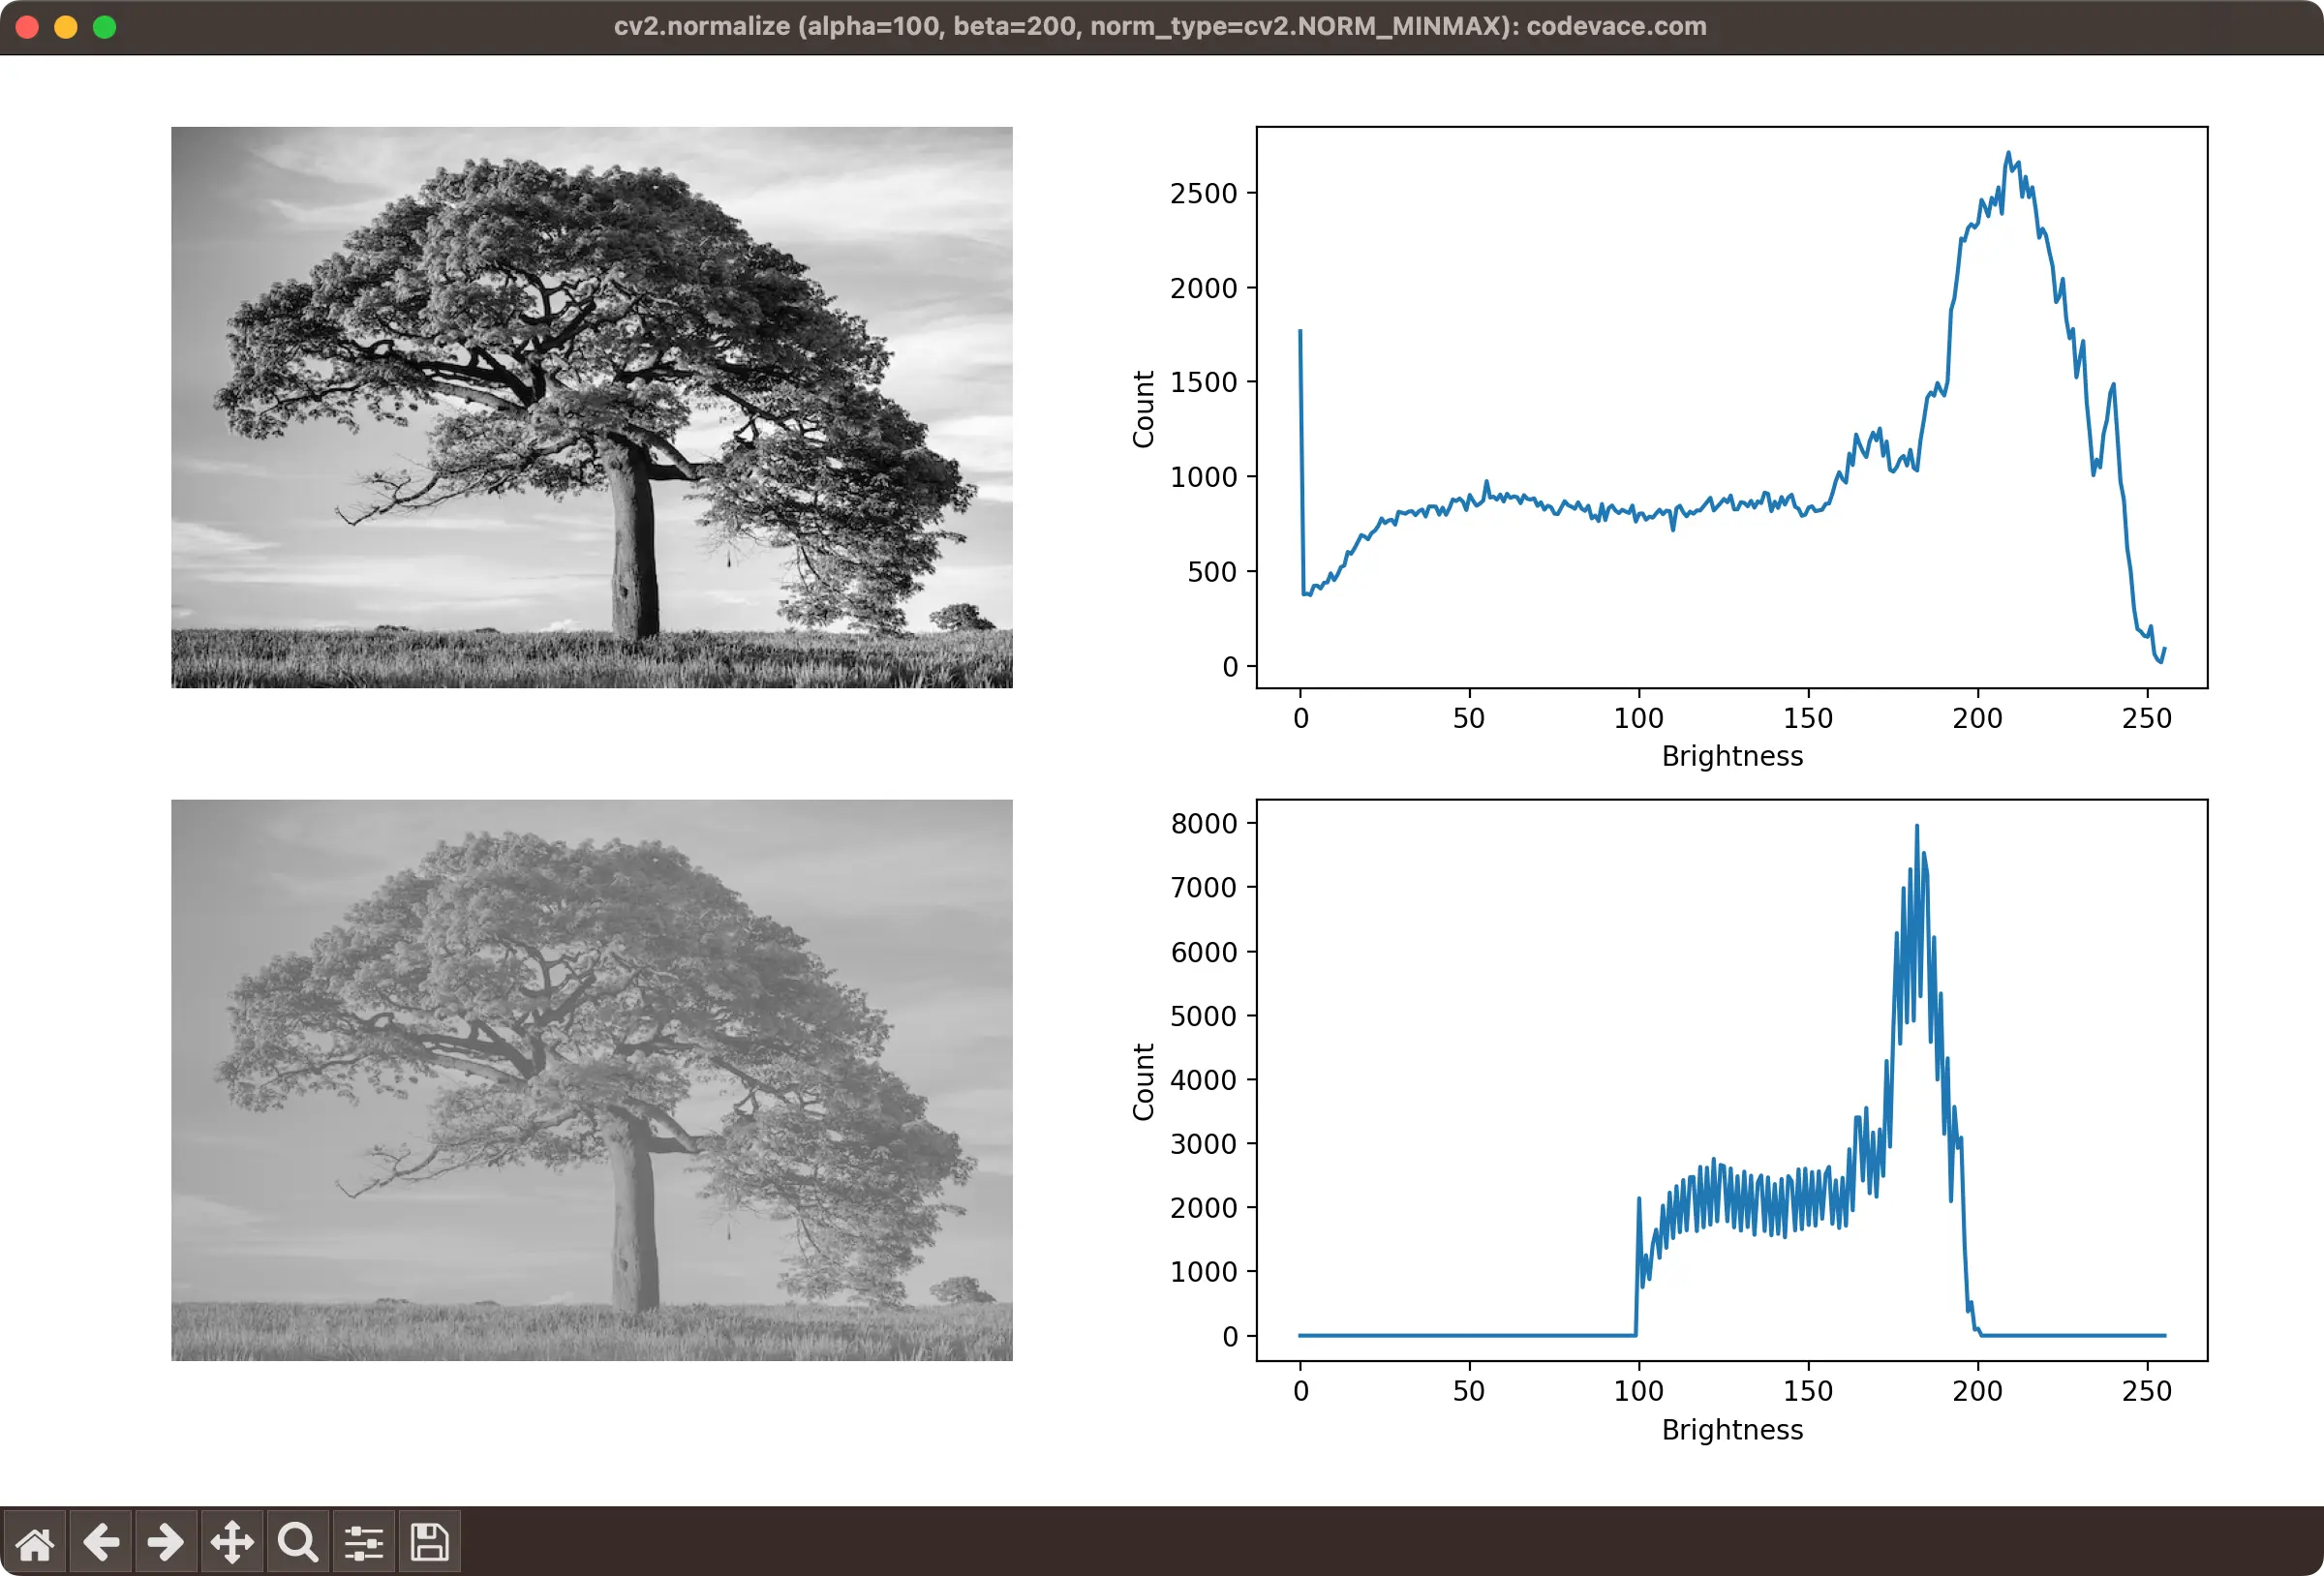Click the top plot's Count axis label
Image resolution: width=2324 pixels, height=1576 pixels.
click(1143, 409)
